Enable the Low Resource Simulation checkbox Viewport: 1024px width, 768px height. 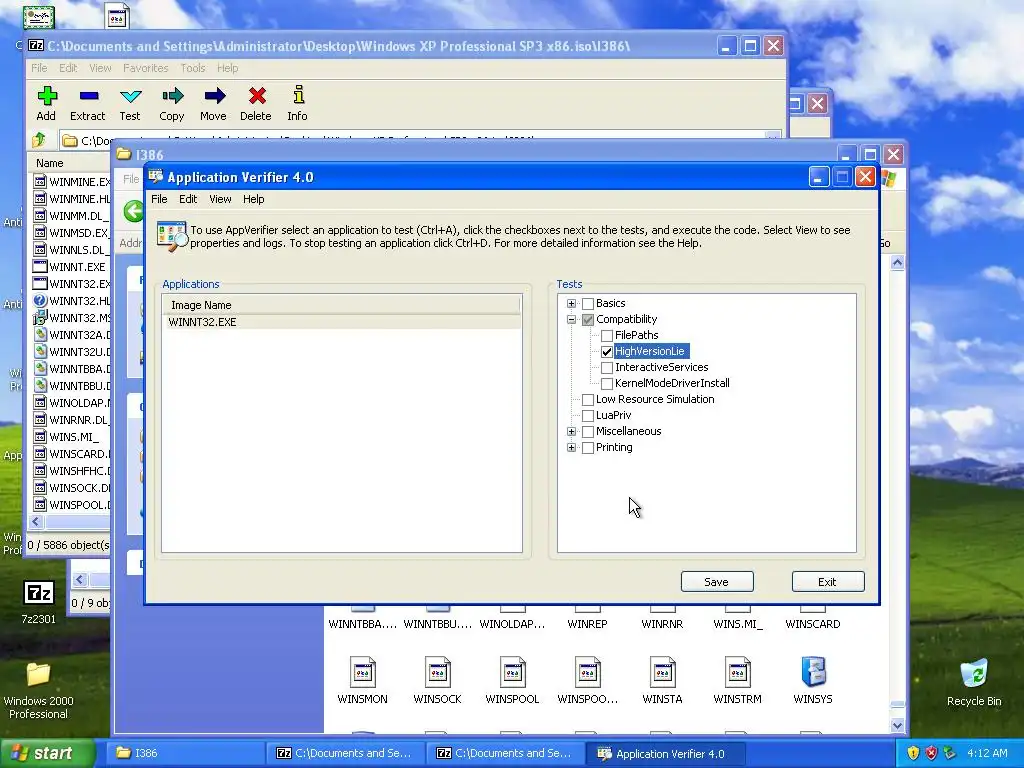[x=588, y=400]
